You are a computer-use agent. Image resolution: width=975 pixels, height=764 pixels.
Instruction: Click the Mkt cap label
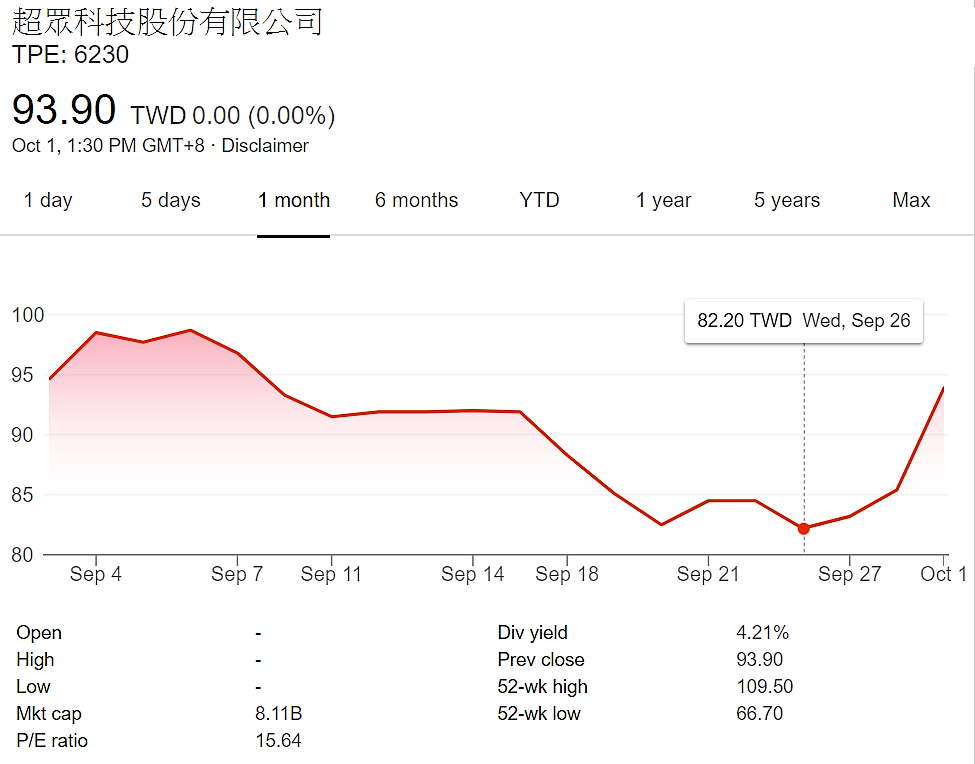coord(49,714)
